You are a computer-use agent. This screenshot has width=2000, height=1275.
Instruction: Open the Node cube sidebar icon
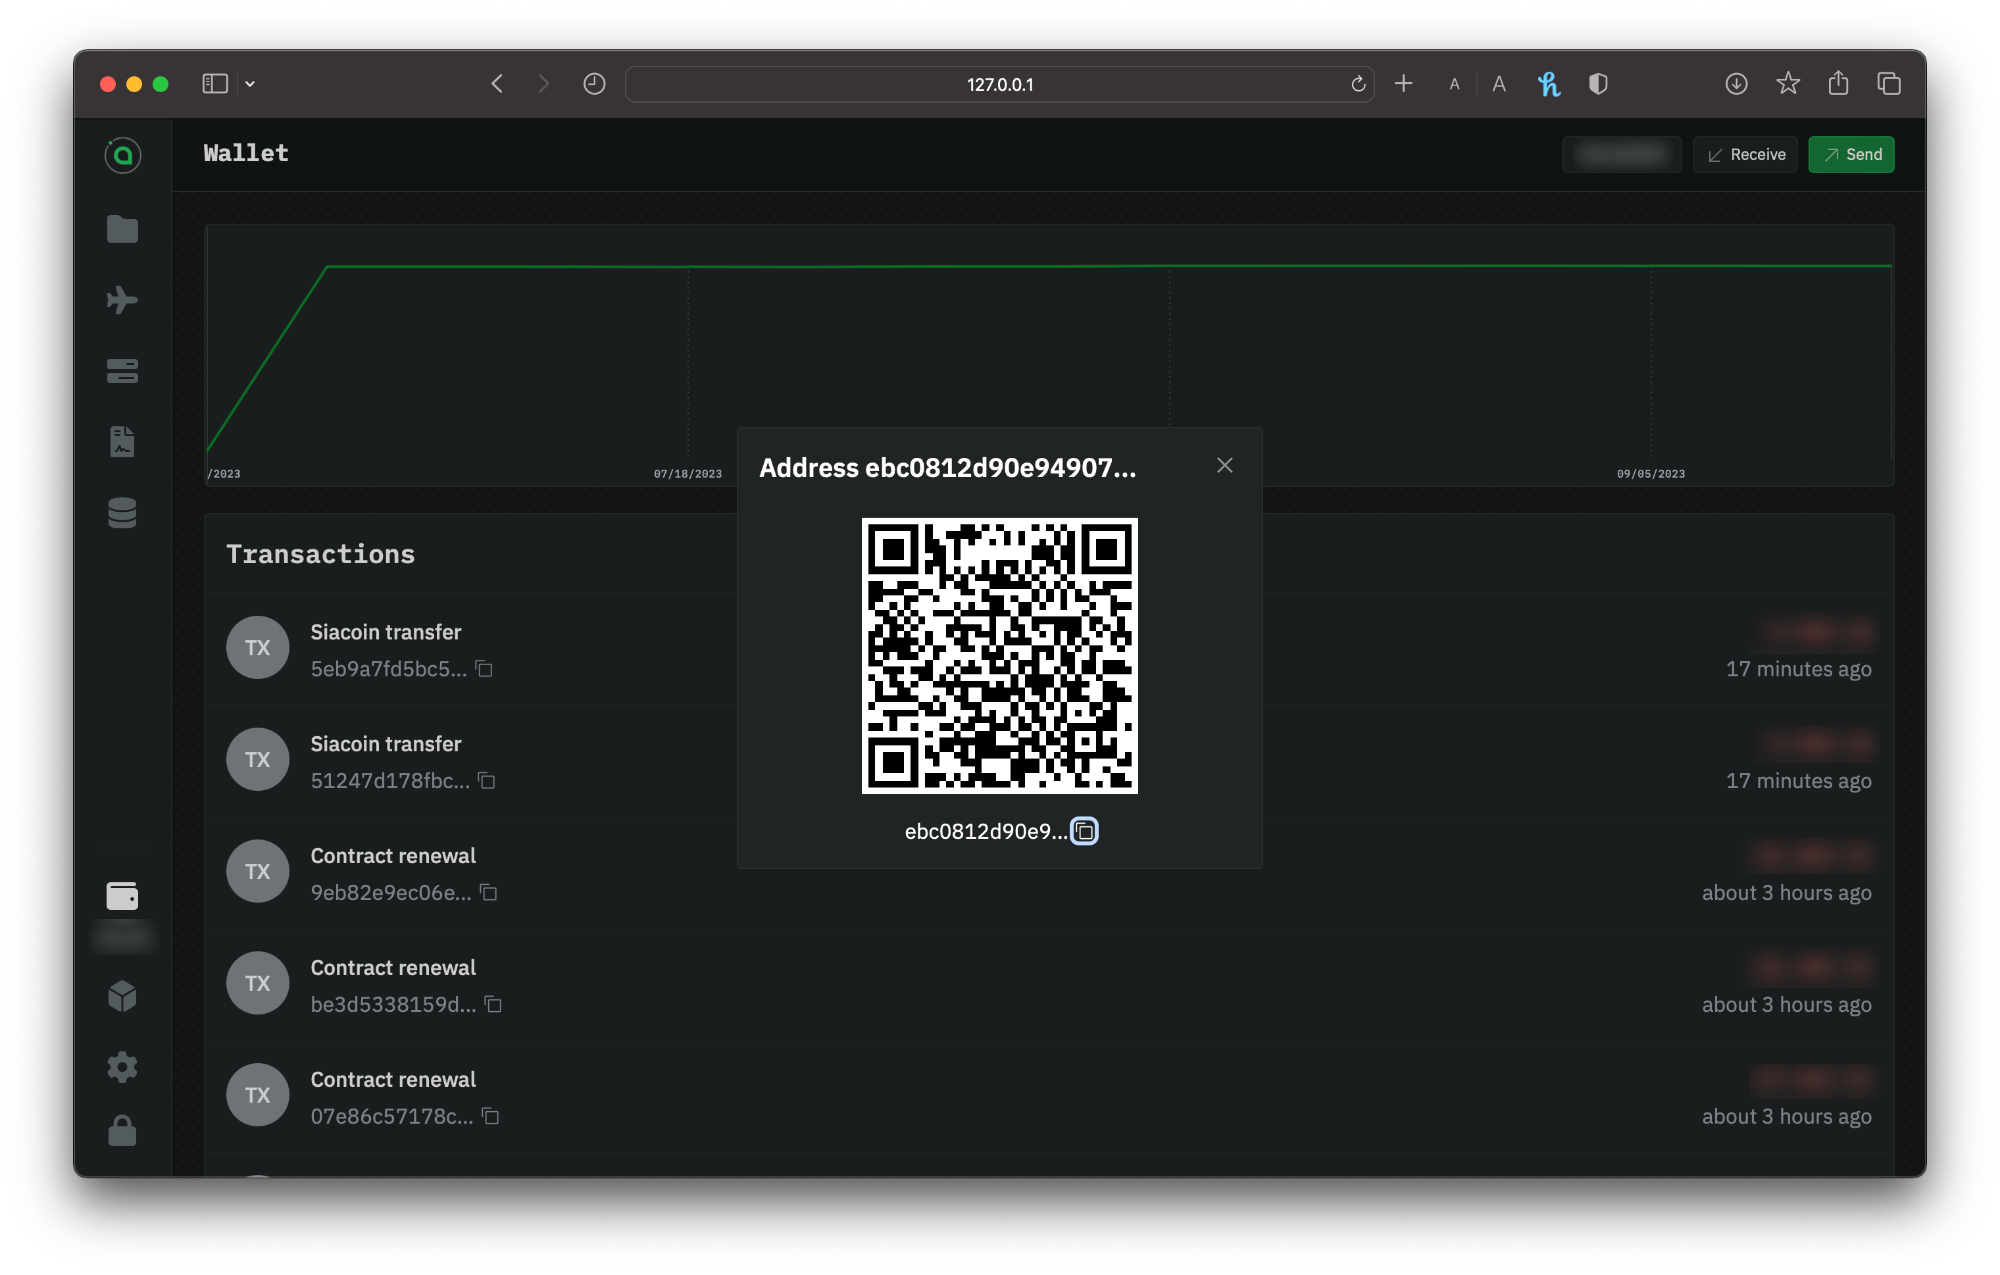pos(122,996)
